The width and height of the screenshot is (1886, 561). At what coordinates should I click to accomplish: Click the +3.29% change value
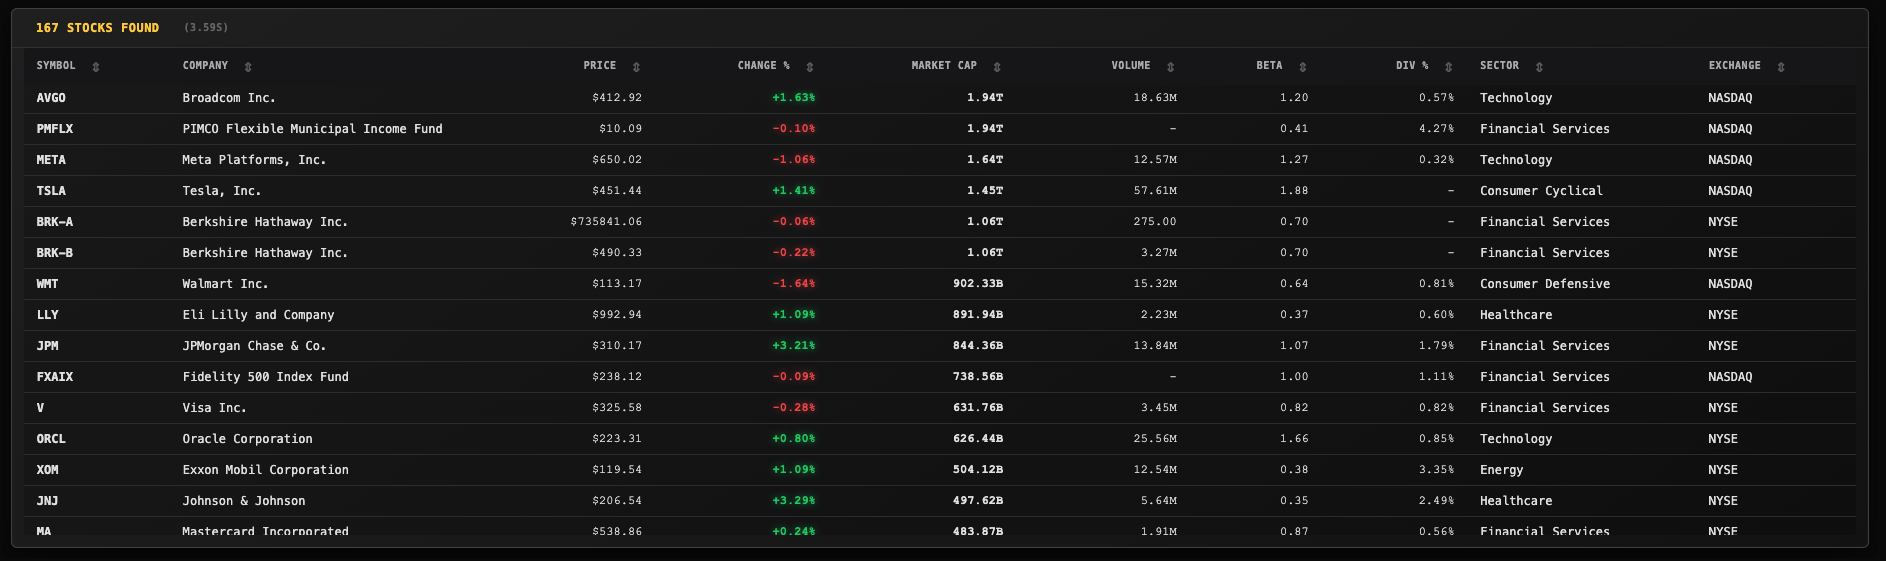click(794, 501)
